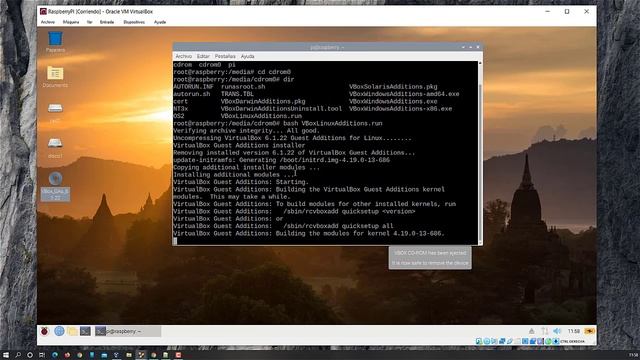Open Cortana circle on Windows taskbar

(x=30, y=355)
